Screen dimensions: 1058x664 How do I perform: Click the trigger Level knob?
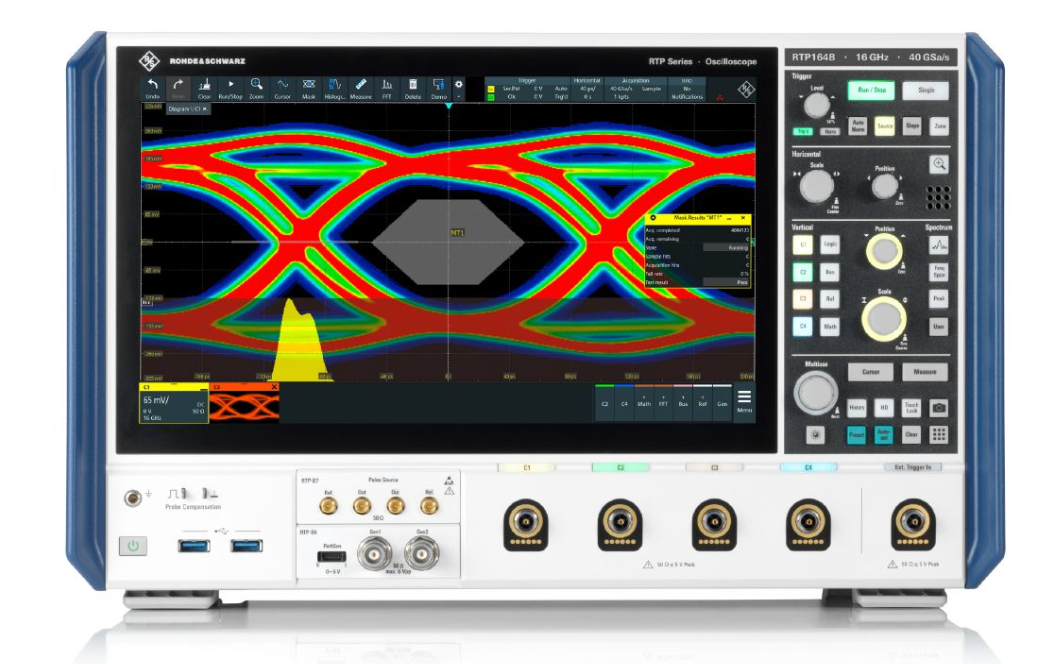coord(817,106)
